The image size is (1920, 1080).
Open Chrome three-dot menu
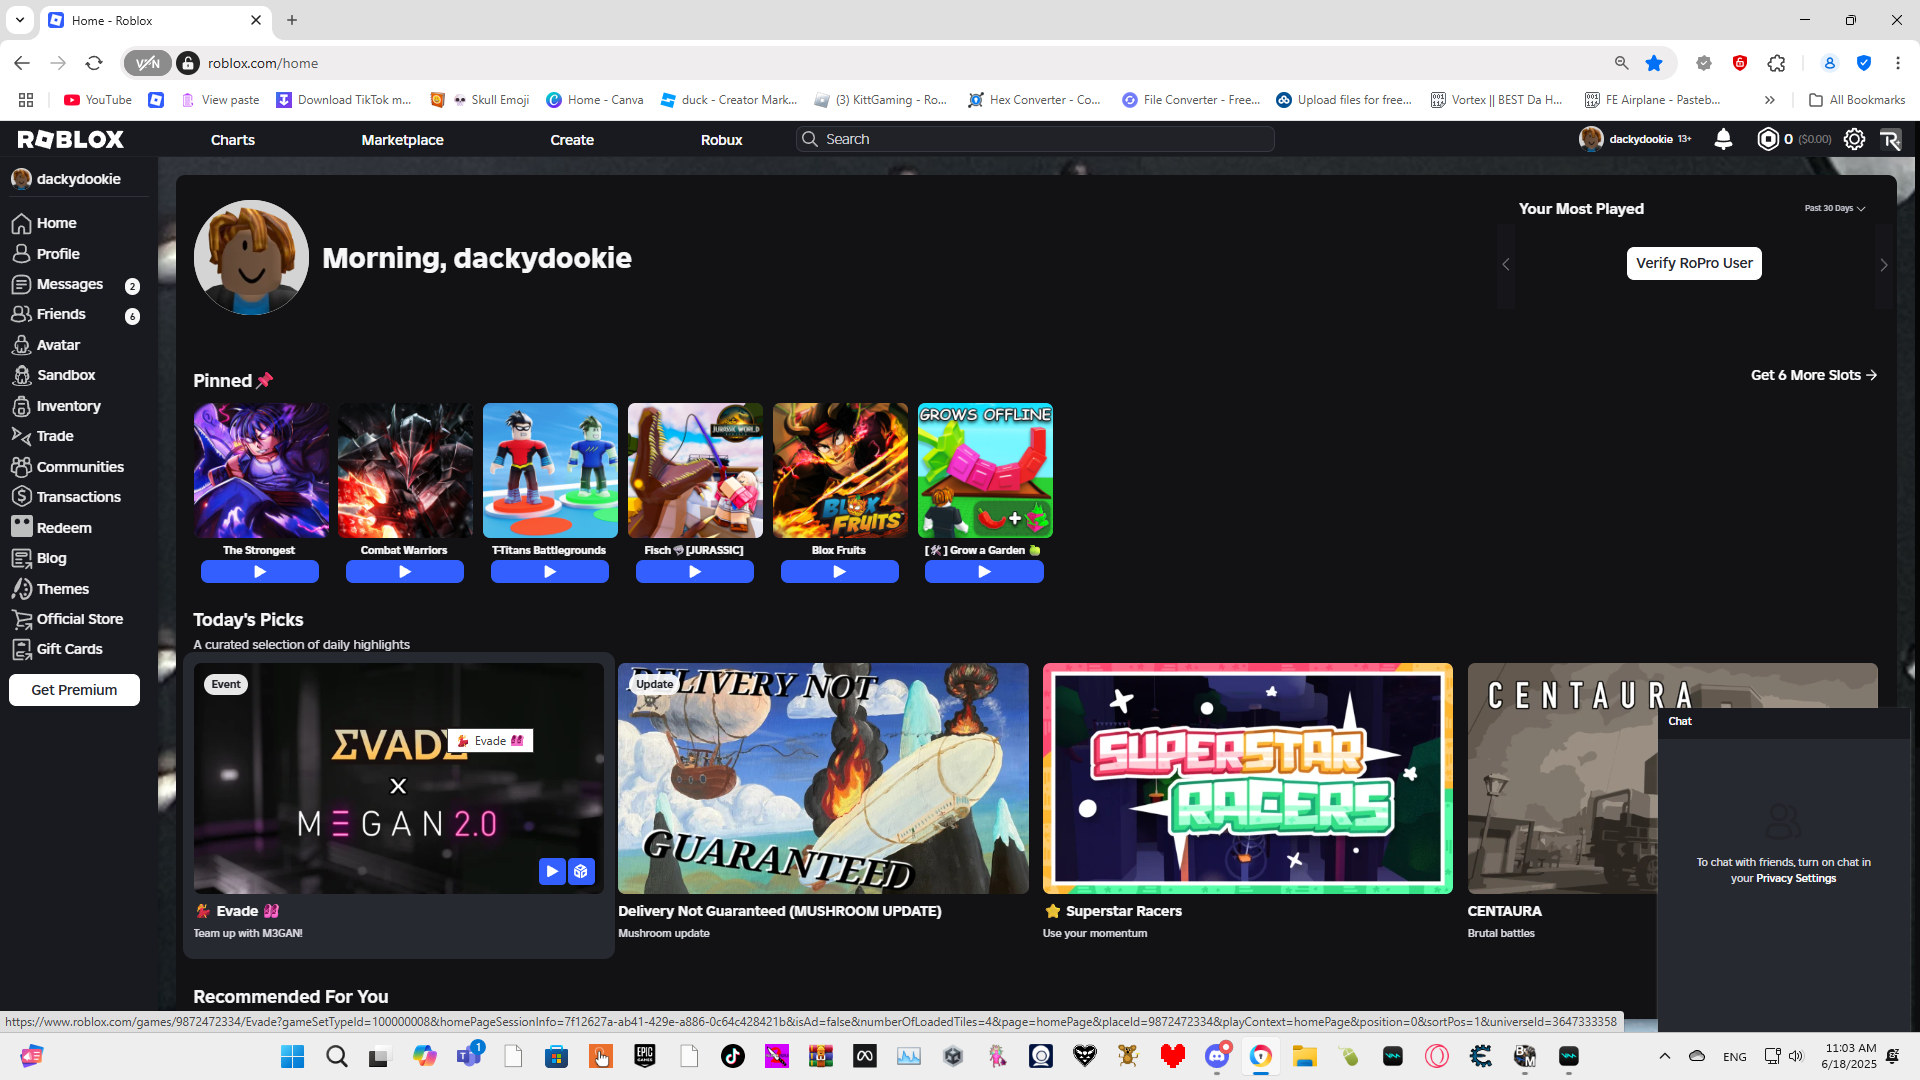(1898, 63)
